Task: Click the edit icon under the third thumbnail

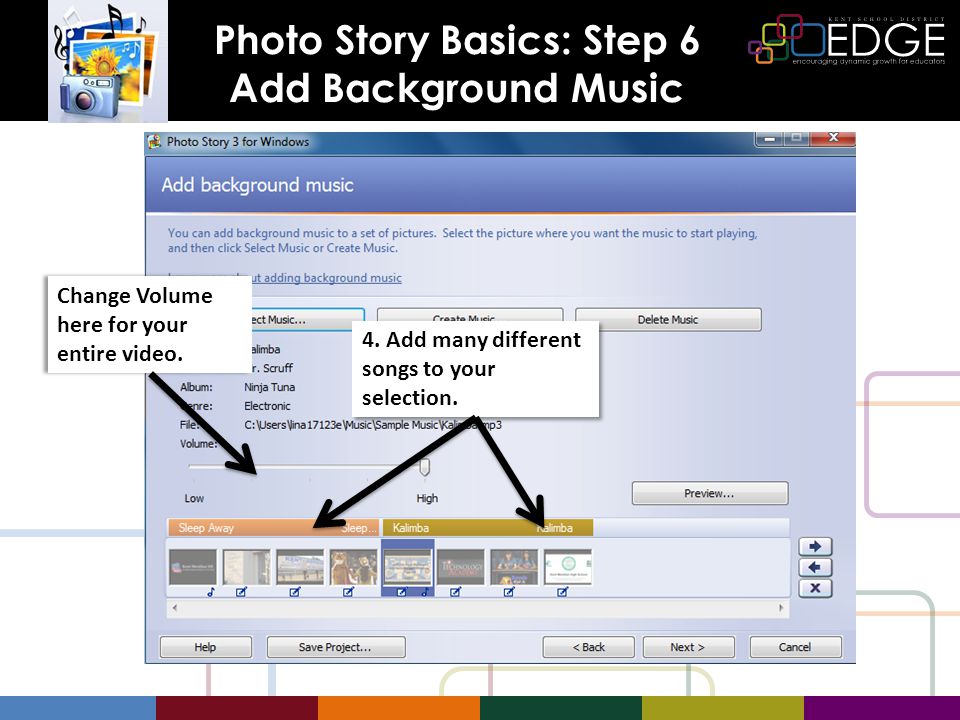Action: pos(295,592)
